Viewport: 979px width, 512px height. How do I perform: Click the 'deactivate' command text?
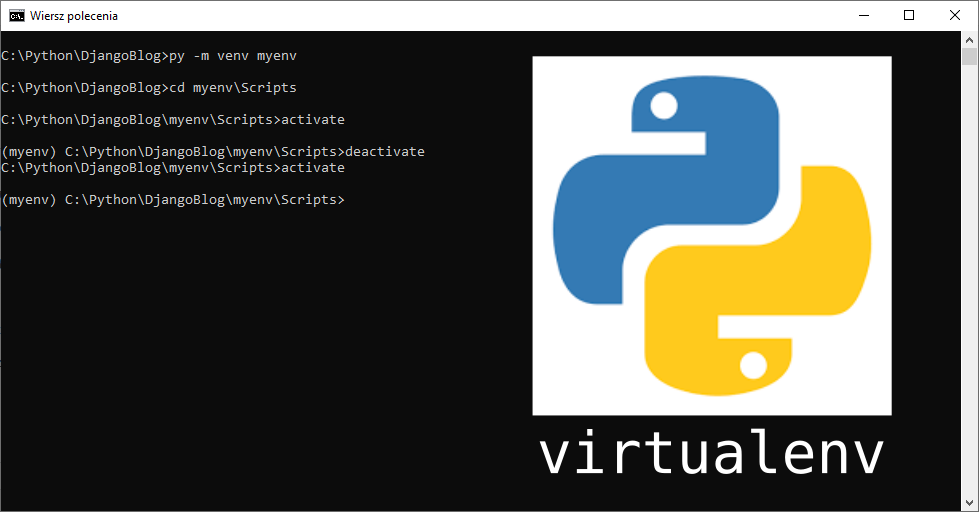tap(384, 152)
